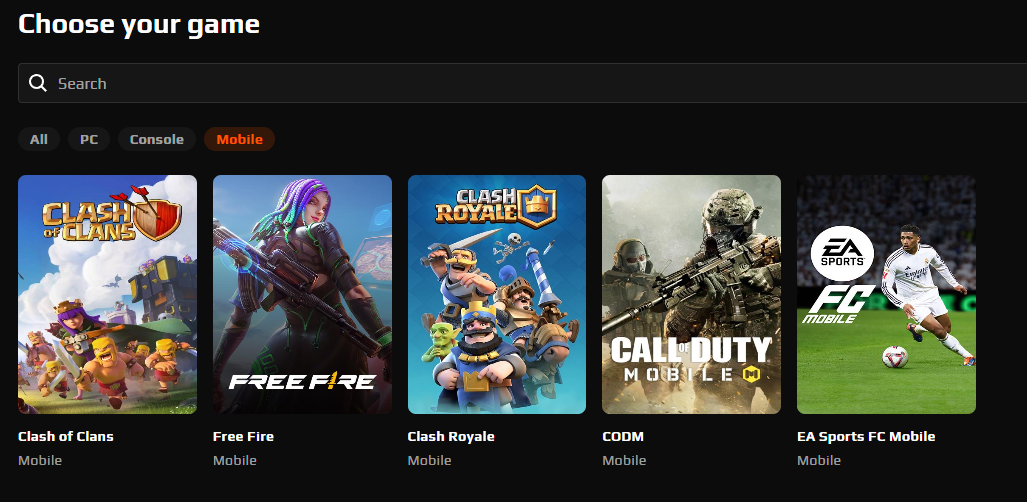Click the search magnifier icon
This screenshot has width=1027, height=502.
[38, 83]
